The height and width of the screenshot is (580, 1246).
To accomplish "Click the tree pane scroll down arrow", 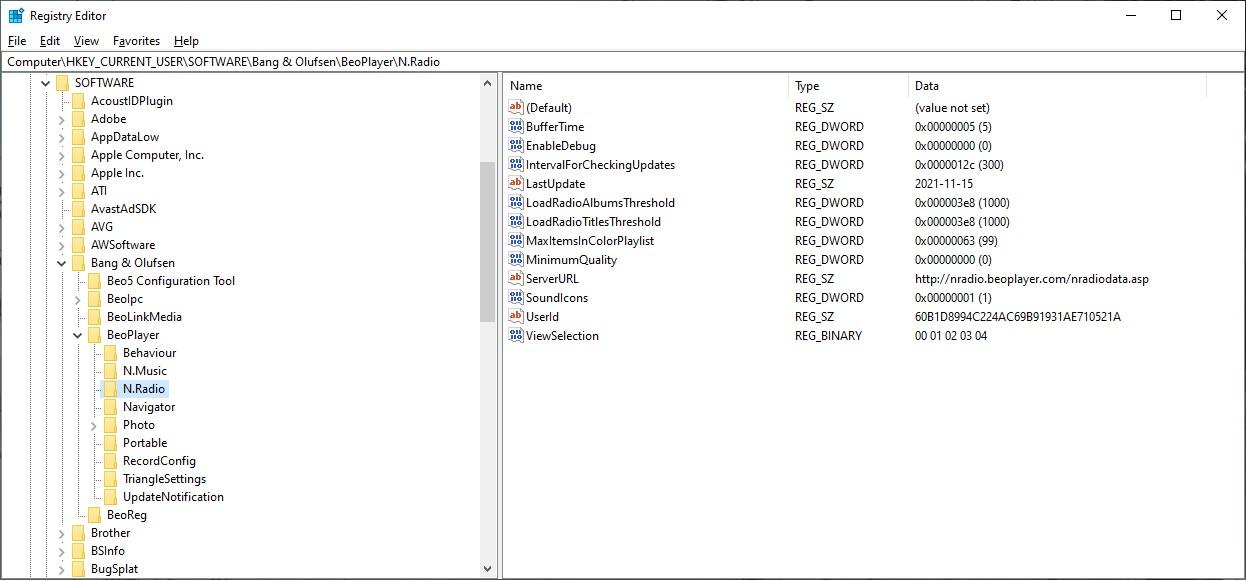I will coord(488,569).
